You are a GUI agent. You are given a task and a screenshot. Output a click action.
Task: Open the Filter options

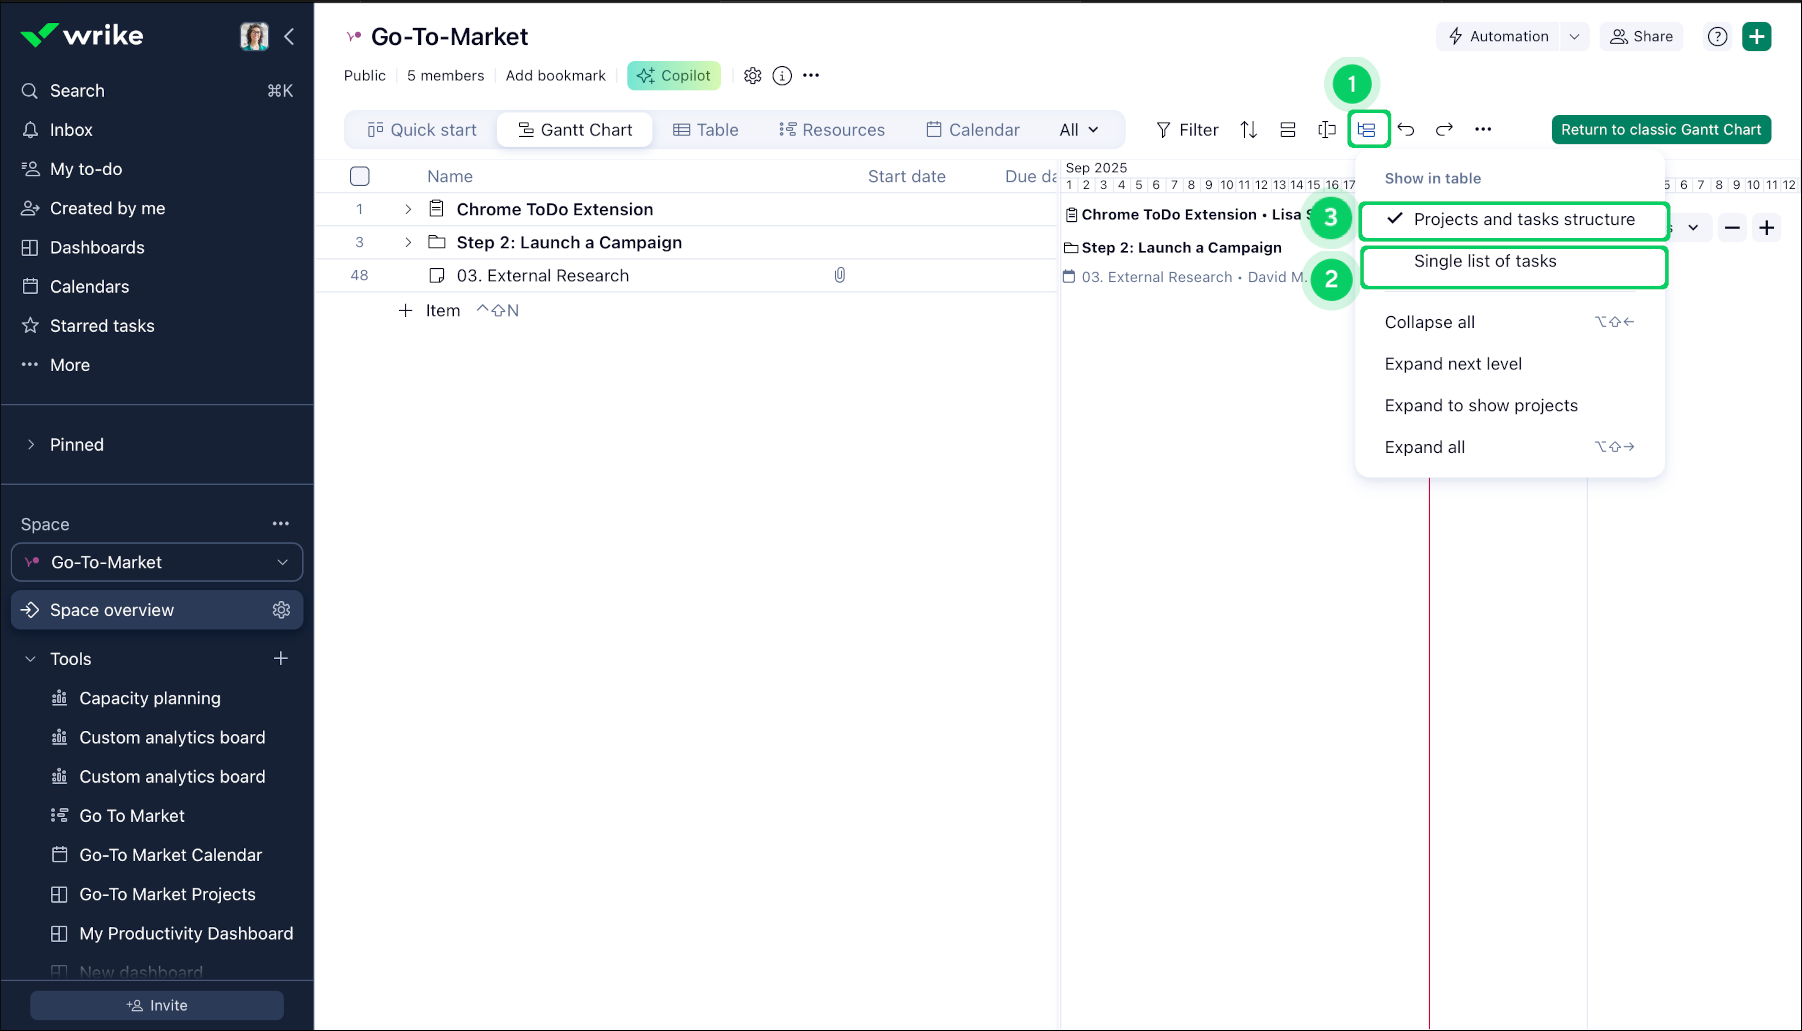point(1186,129)
